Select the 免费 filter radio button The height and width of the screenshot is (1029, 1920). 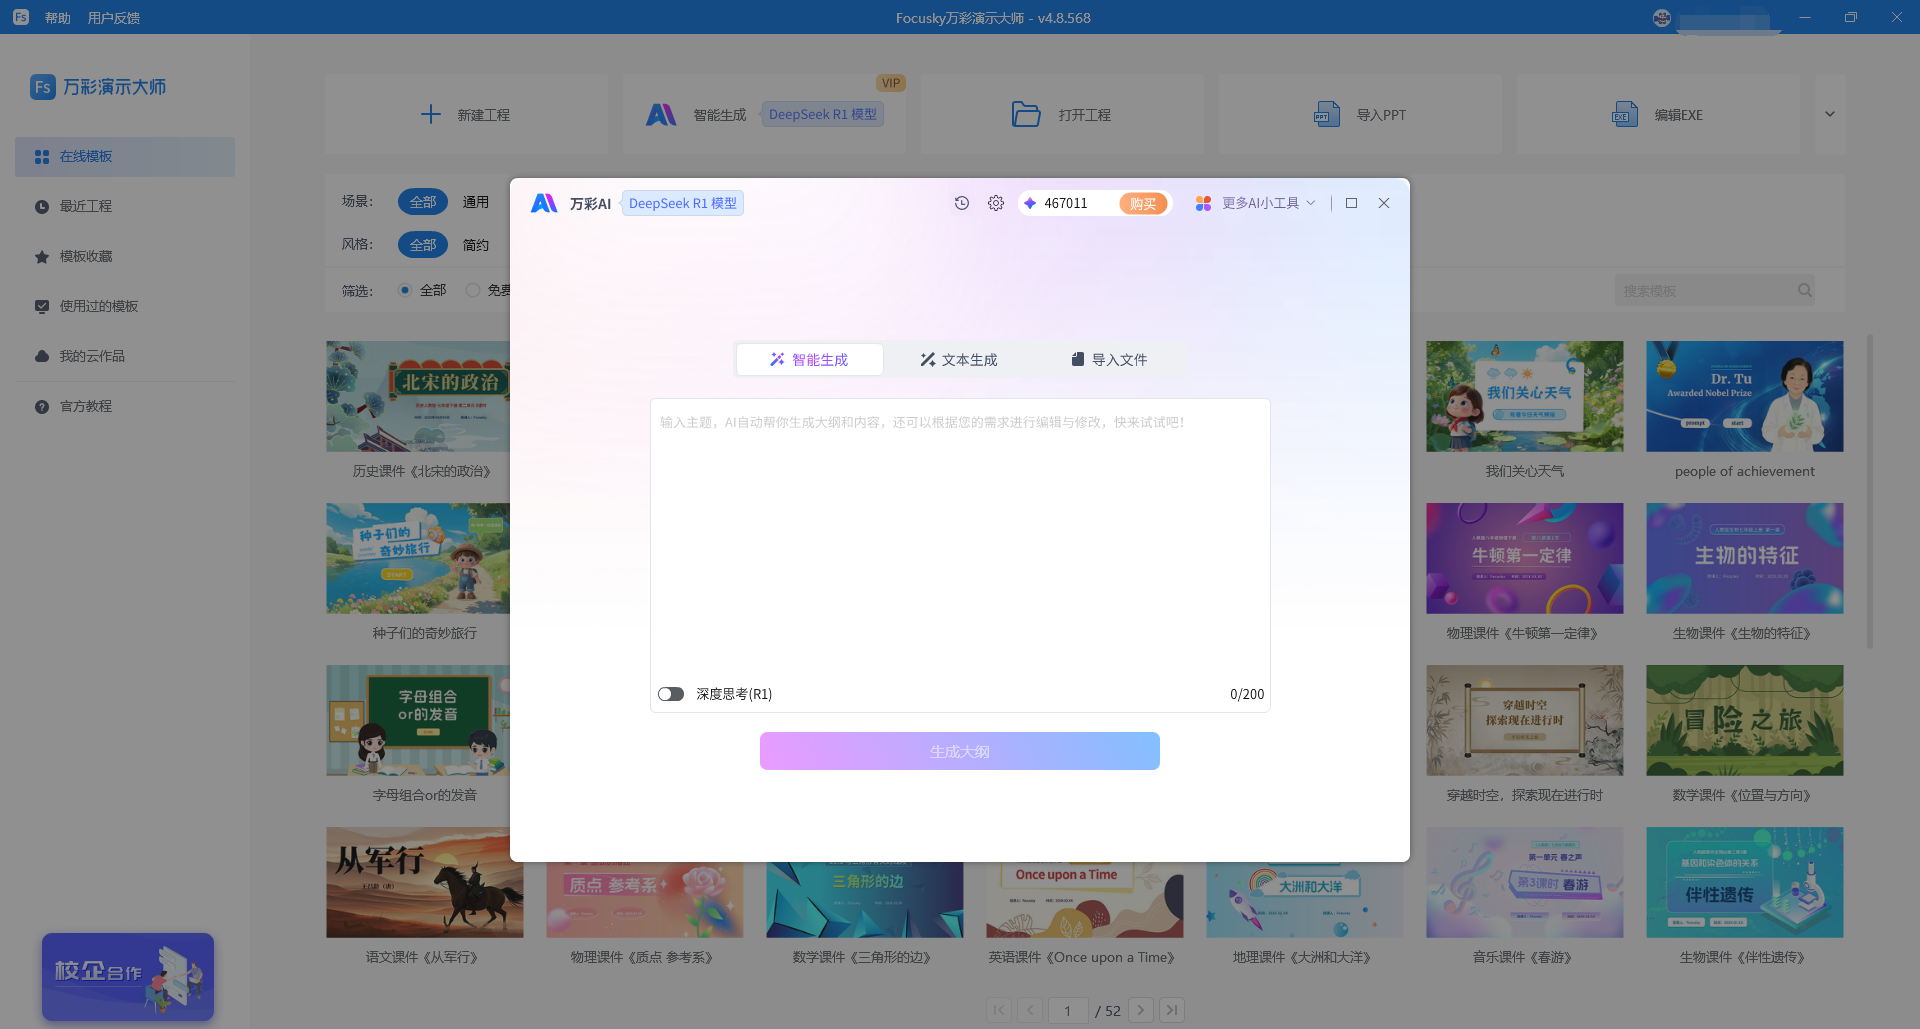(473, 290)
